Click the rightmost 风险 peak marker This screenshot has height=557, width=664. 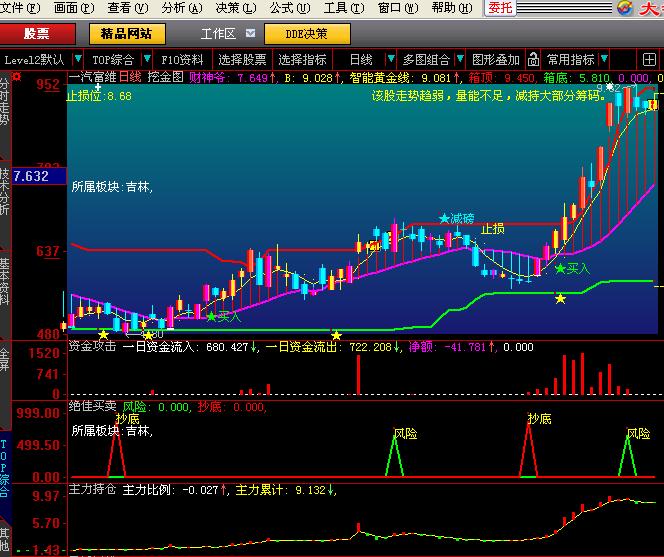[638, 433]
